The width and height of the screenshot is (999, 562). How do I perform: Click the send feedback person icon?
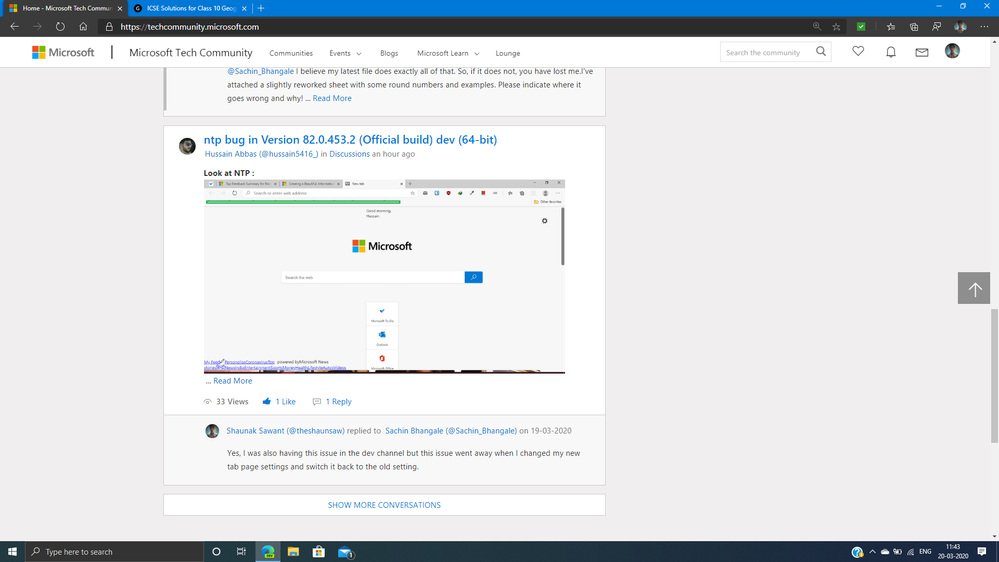tap(937, 27)
